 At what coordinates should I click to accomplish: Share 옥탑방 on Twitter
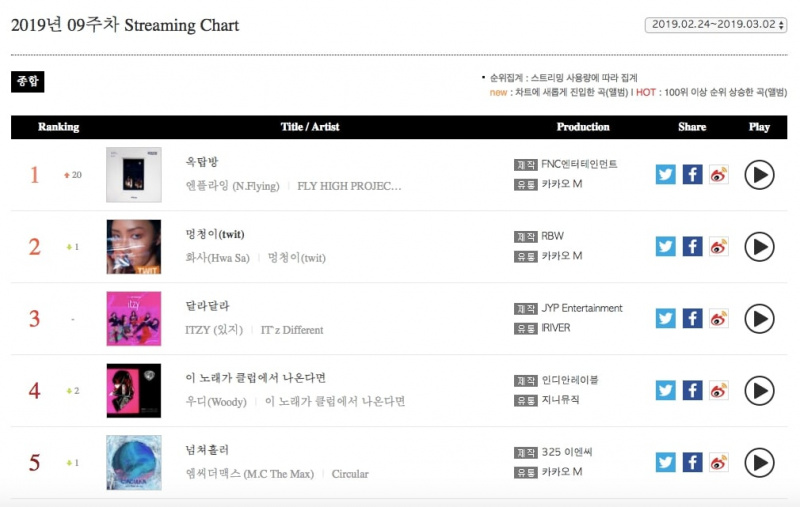tap(665, 174)
